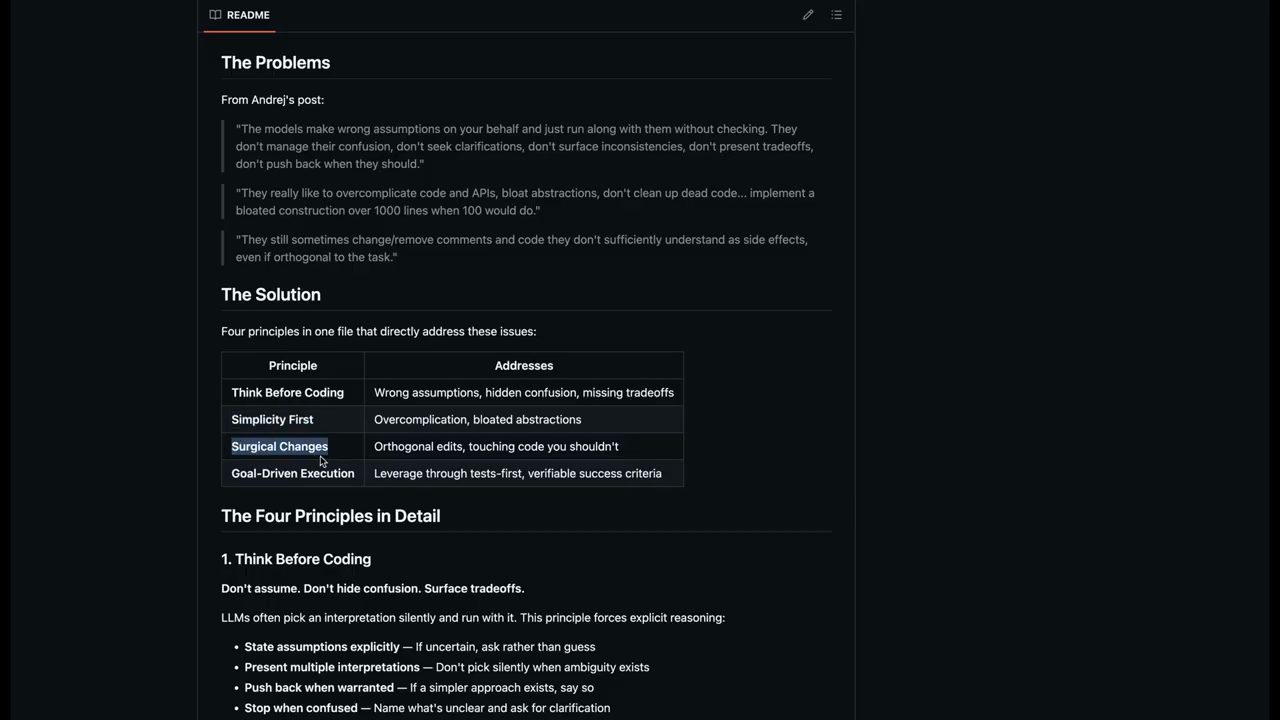Click the sentence "LLMs often pick an interpretation silently"
The height and width of the screenshot is (720, 1280).
(473, 618)
